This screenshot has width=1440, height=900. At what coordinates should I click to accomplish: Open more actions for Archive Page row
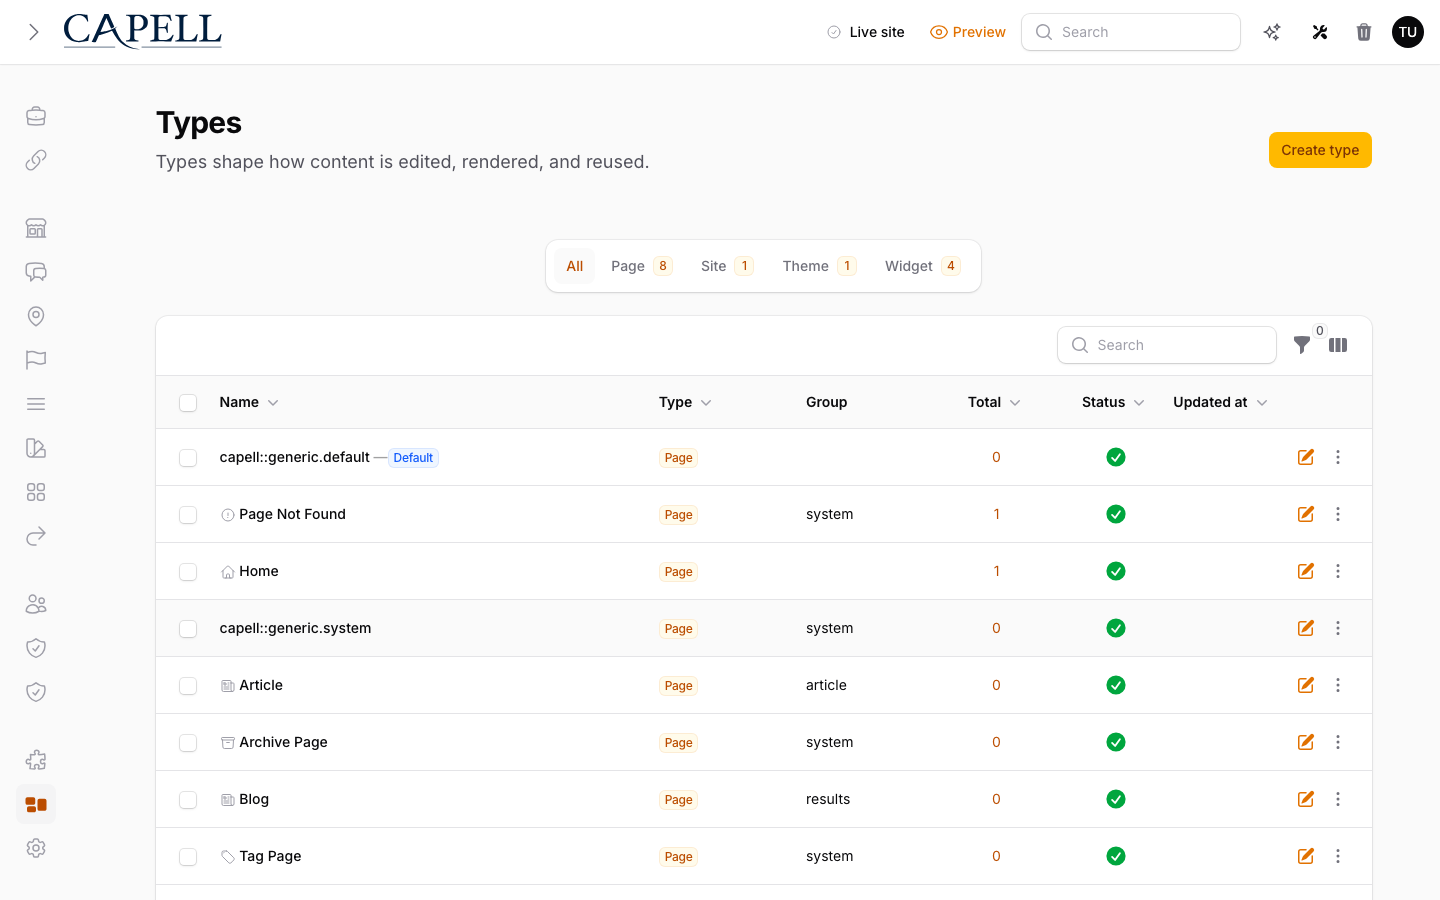(1338, 742)
